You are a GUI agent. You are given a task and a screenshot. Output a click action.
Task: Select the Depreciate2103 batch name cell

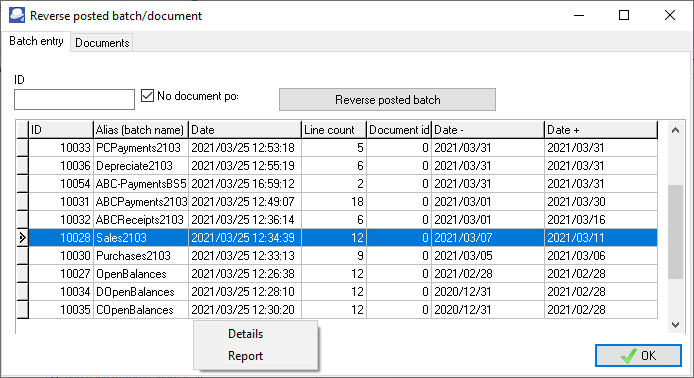pos(141,166)
